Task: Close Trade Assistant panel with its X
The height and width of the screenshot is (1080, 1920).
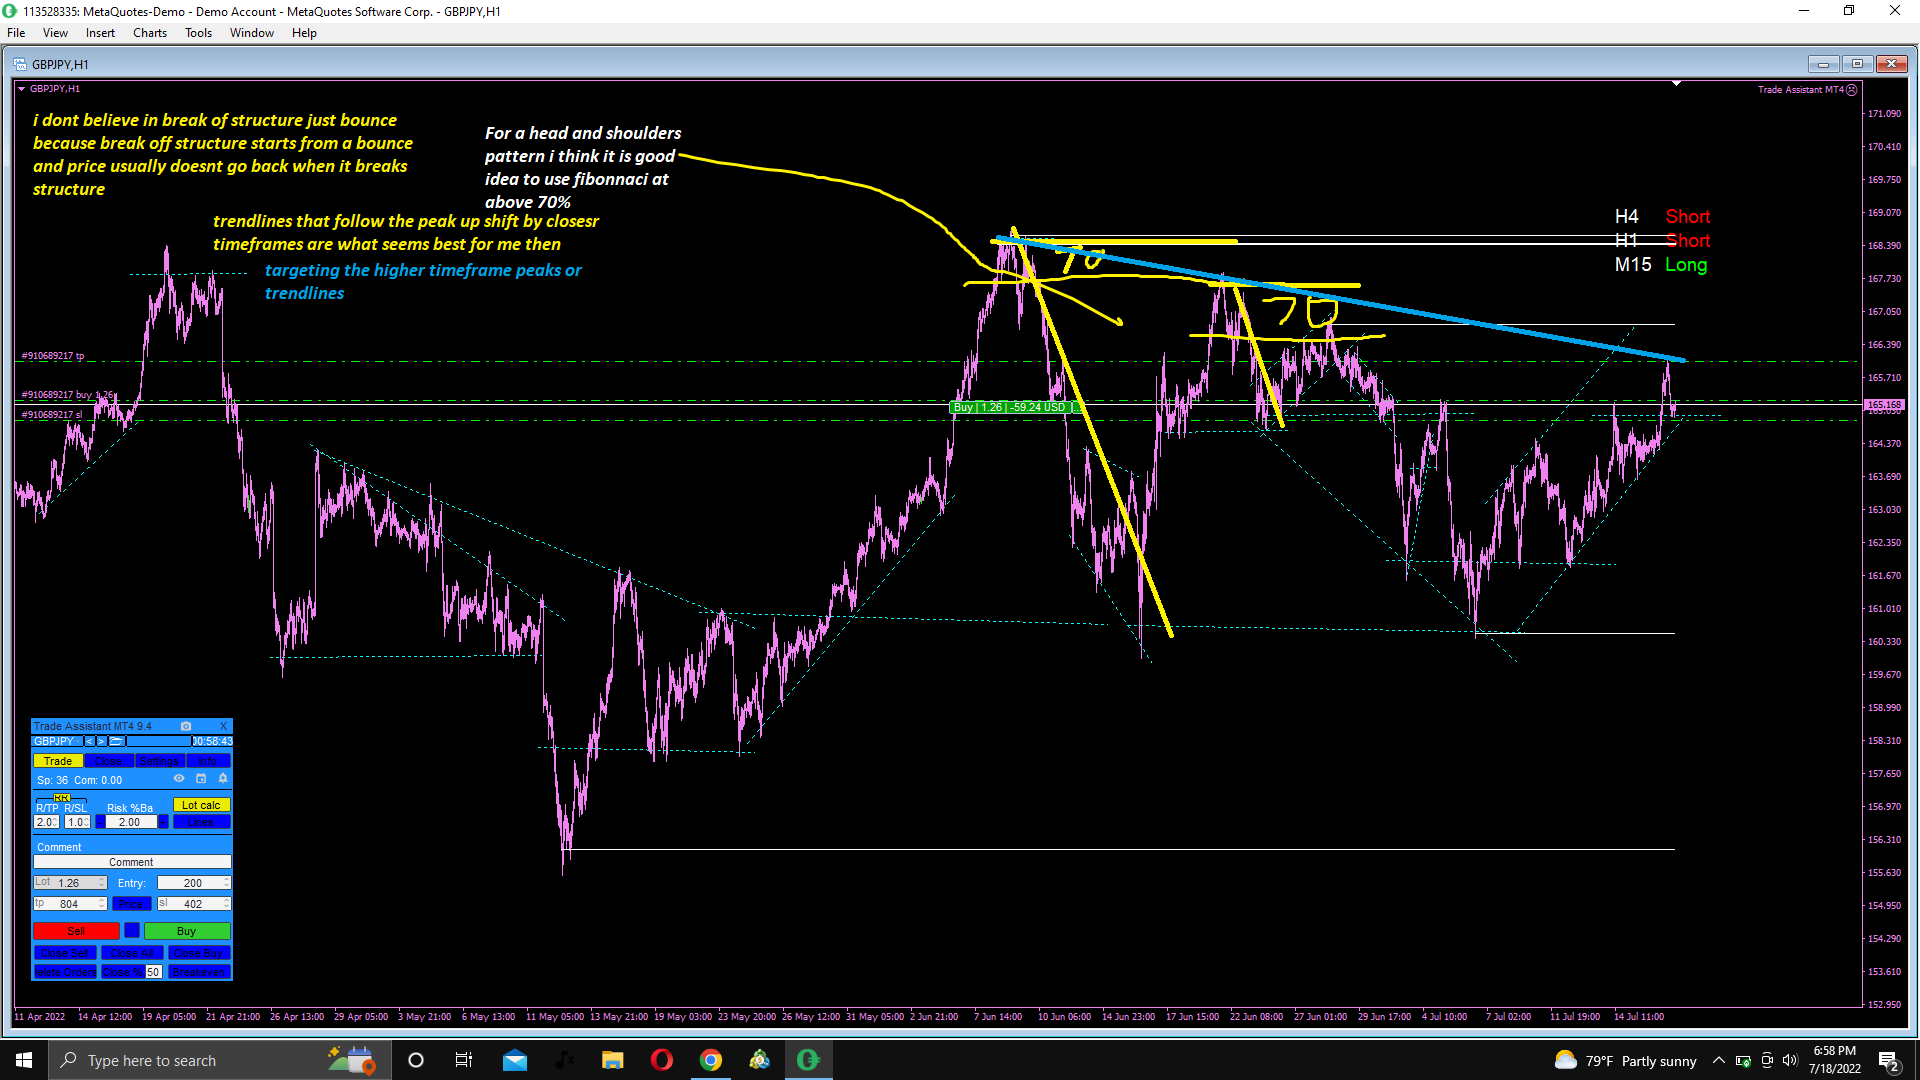Action: pos(223,726)
